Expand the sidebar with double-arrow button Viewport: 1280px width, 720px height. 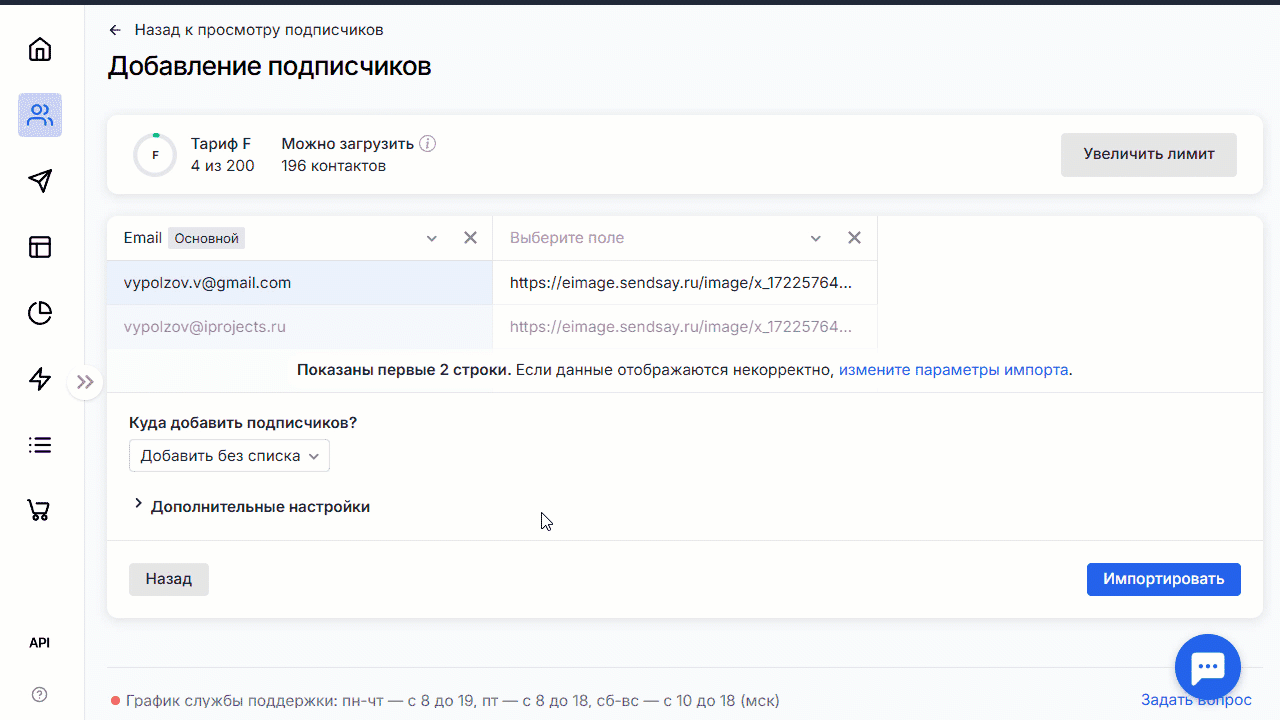(85, 382)
